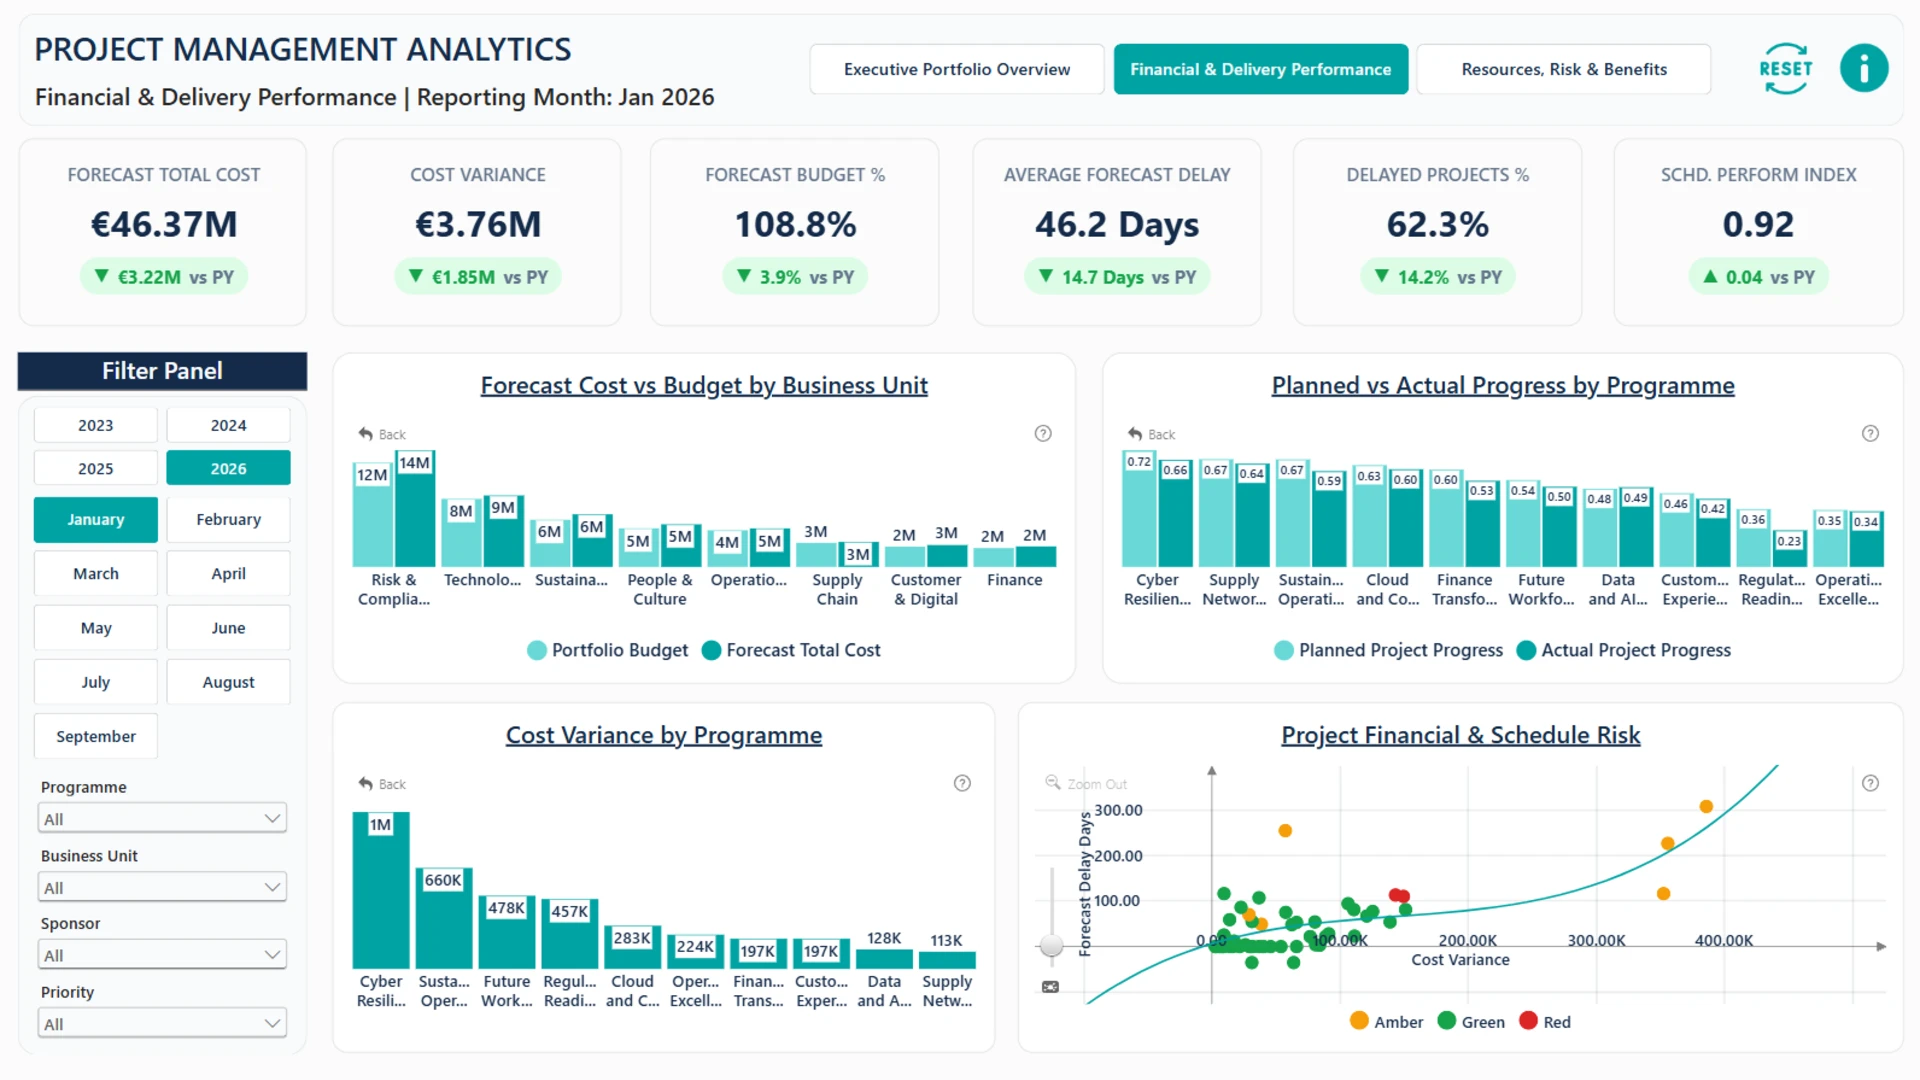
Task: Select year 2024 in filter panel
Action: click(228, 425)
